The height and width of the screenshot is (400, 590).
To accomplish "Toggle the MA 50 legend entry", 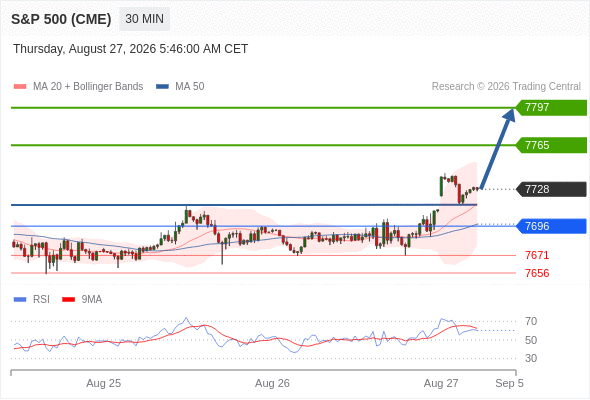I will pos(180,86).
